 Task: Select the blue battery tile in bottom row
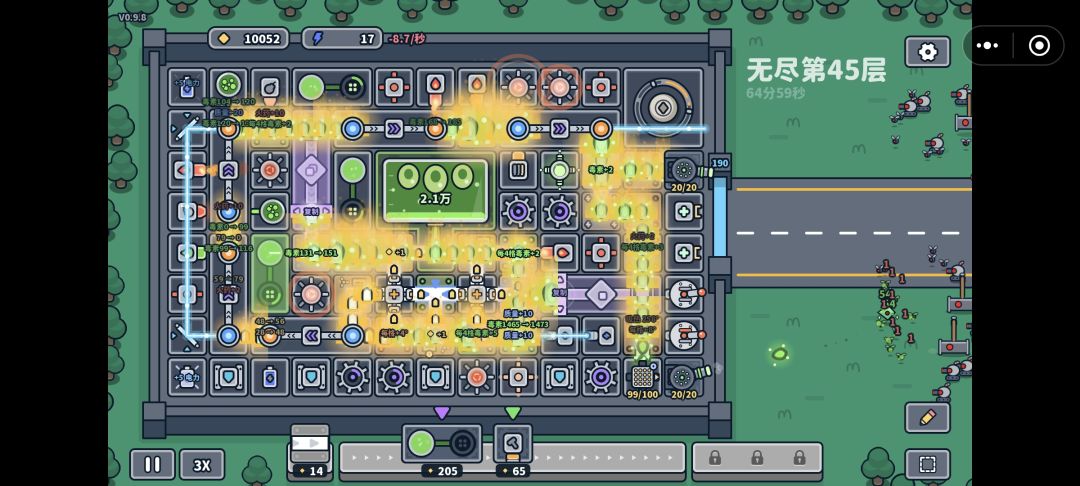point(269,377)
